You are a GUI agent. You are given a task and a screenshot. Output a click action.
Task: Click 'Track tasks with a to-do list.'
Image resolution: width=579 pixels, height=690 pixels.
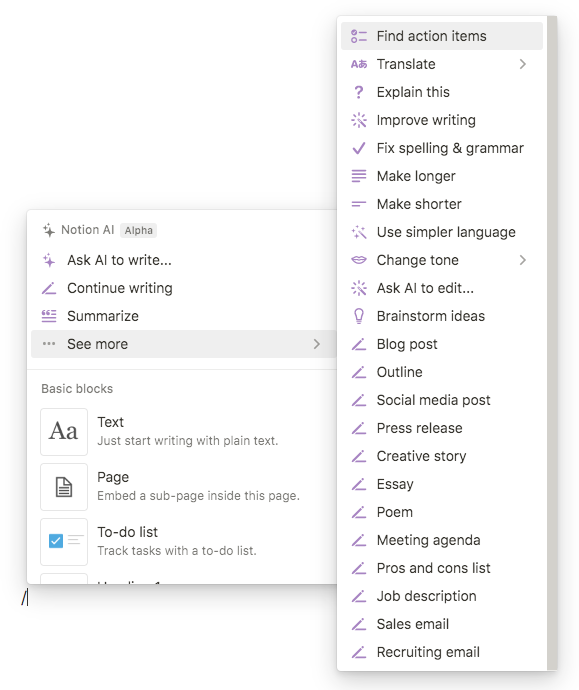tap(177, 551)
